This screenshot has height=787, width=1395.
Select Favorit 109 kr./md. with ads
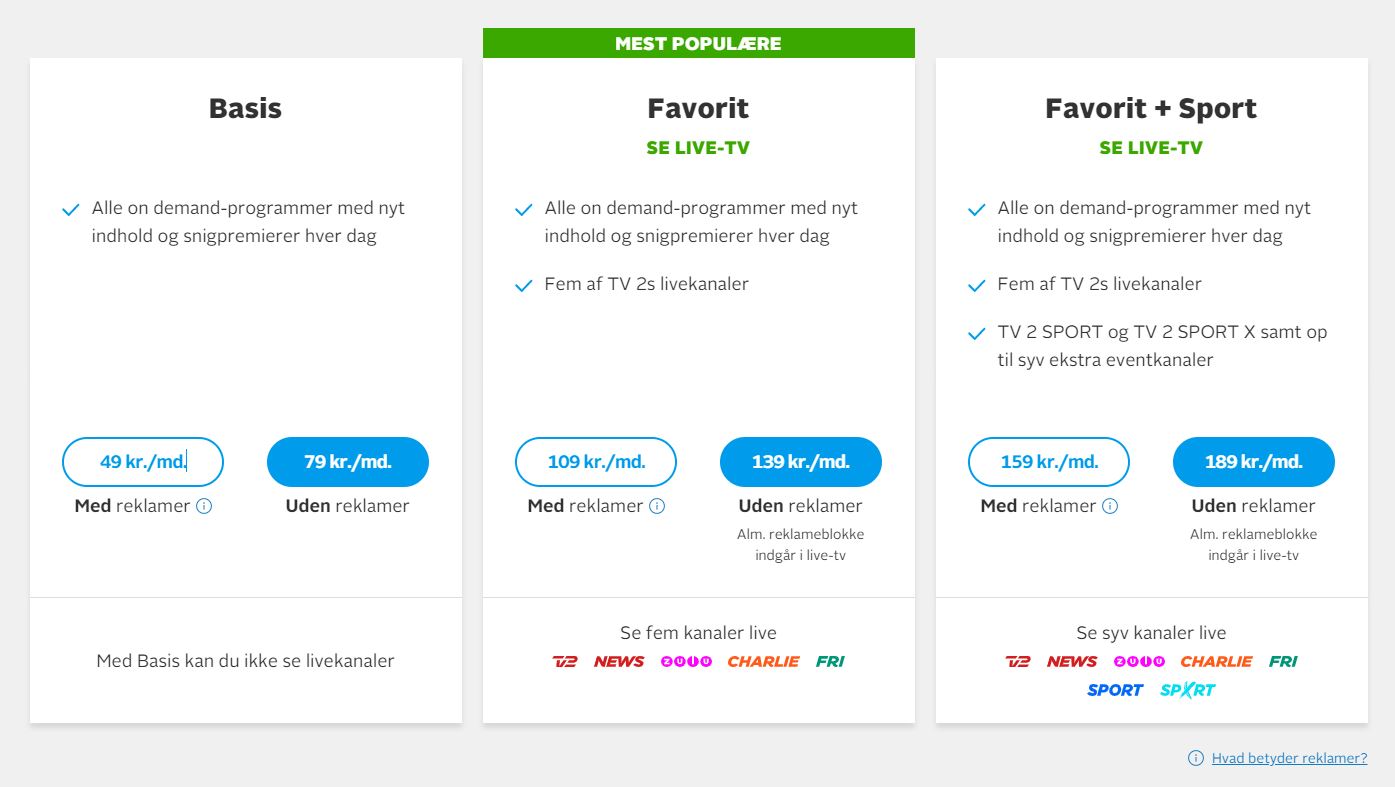pos(596,462)
